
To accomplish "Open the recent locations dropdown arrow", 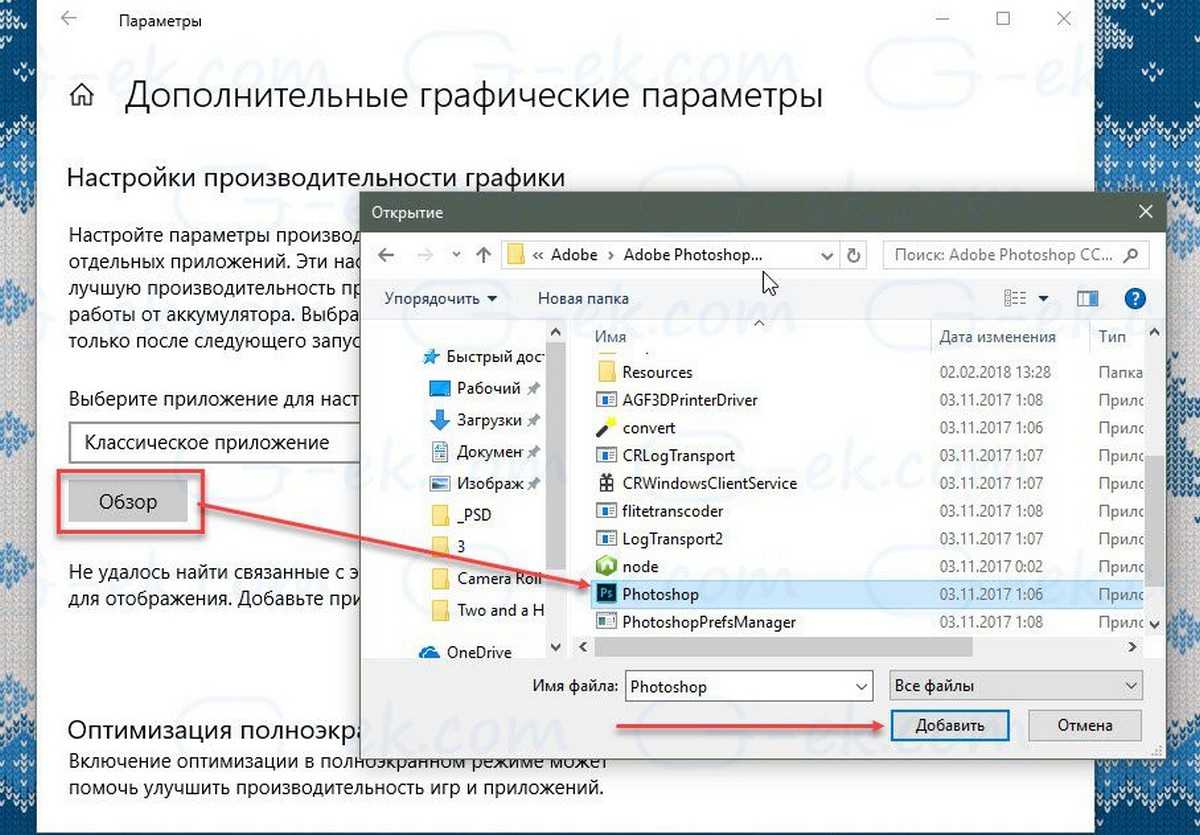I will (456, 255).
